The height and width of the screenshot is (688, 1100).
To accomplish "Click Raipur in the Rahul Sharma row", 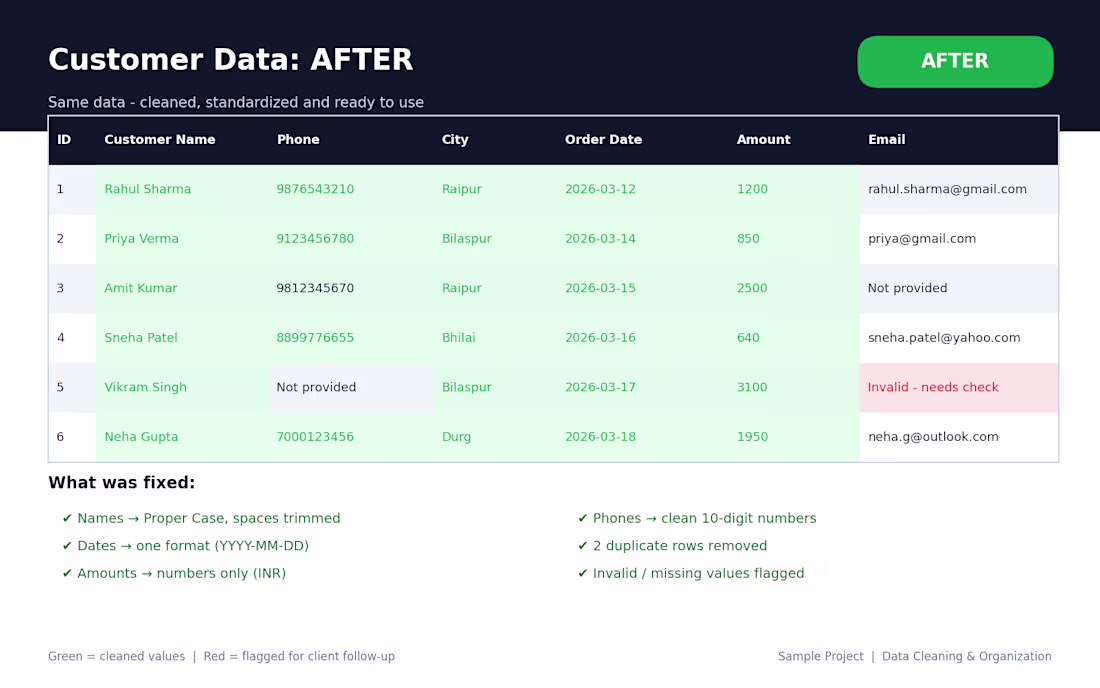I will pos(462,189).
